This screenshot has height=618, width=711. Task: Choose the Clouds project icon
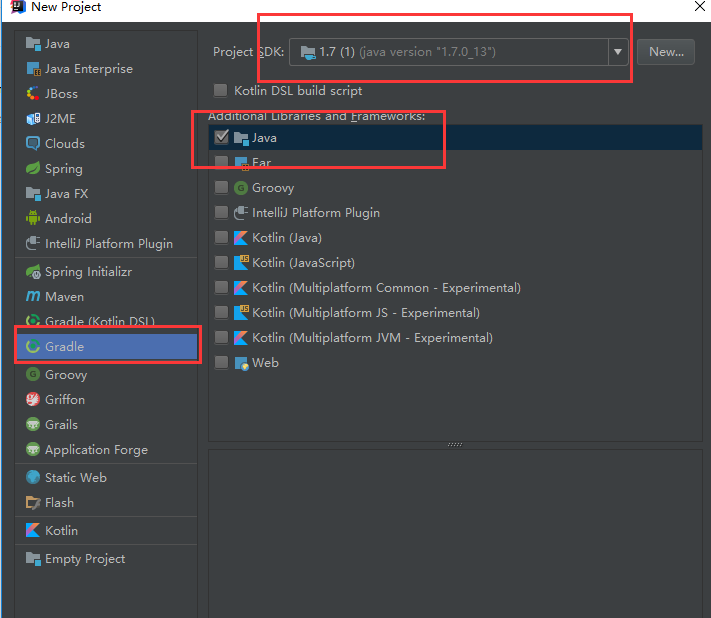(33, 144)
